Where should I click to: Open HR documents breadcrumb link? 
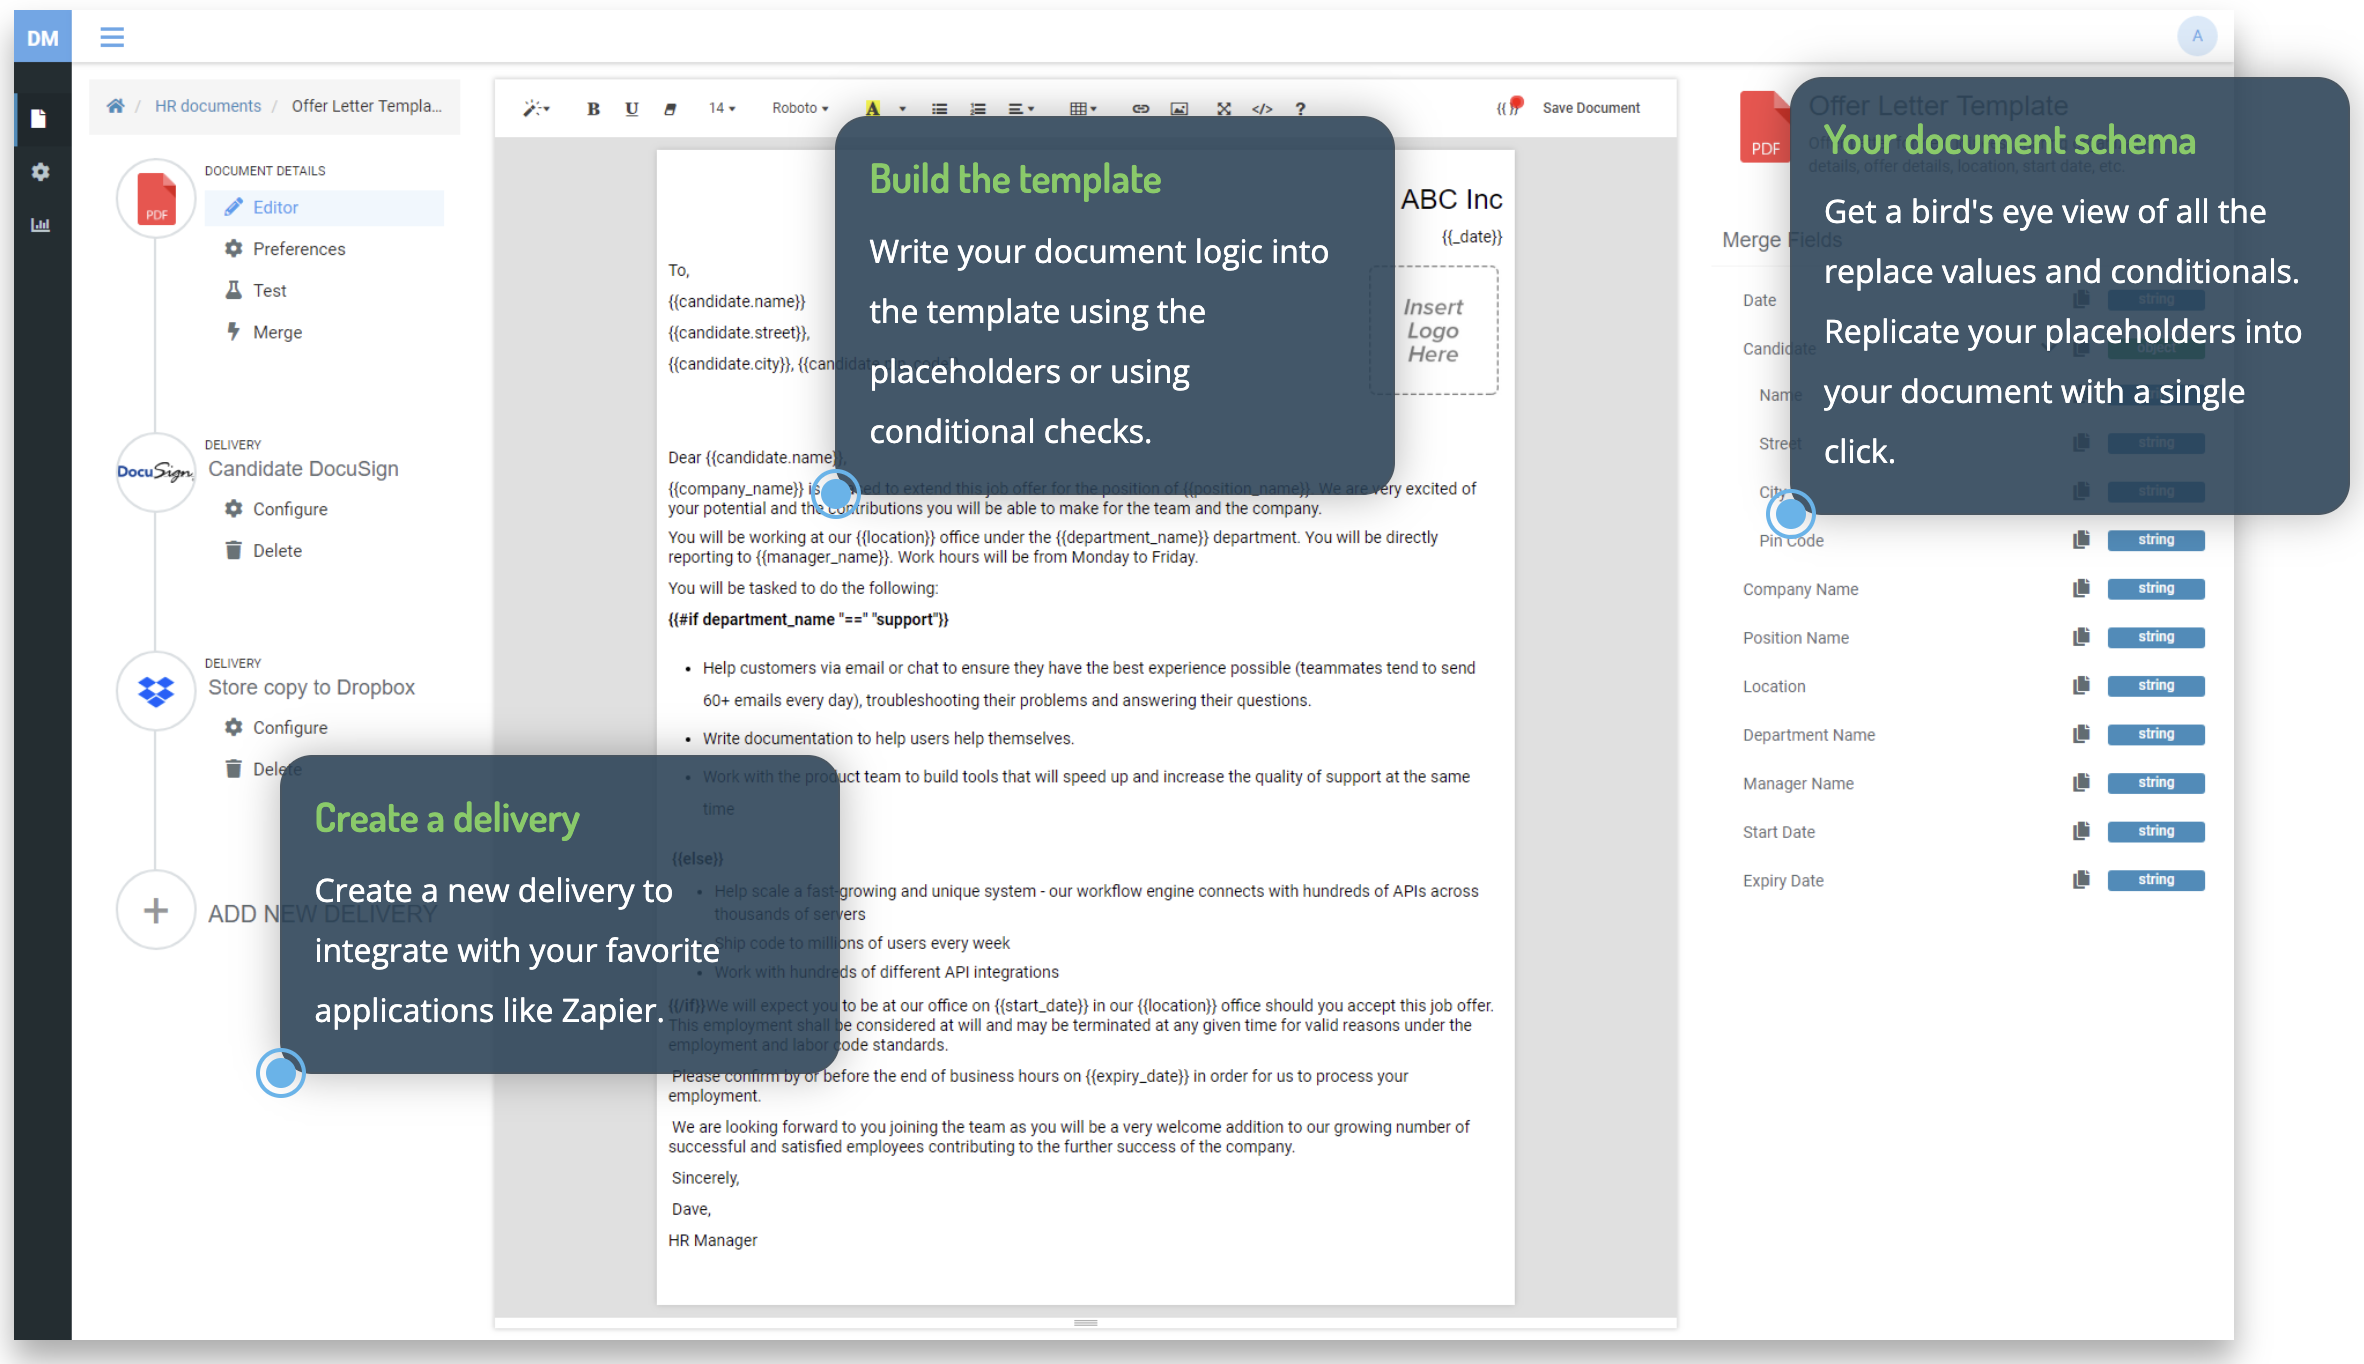point(208,106)
